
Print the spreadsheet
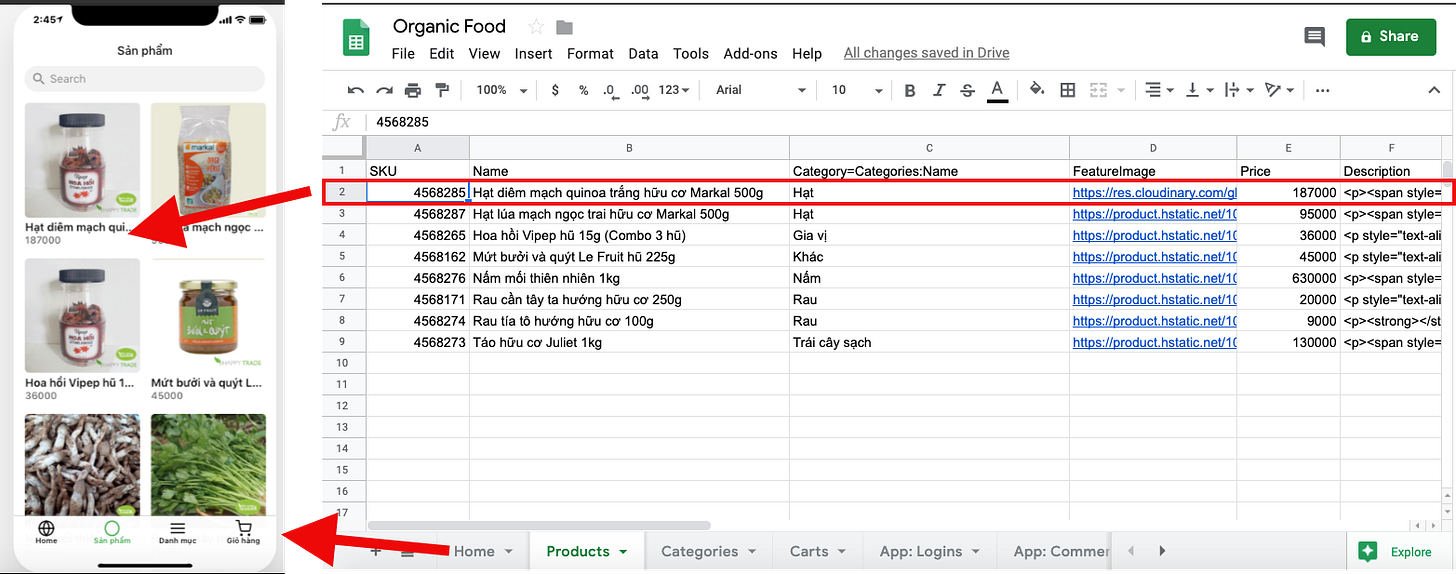pos(413,90)
